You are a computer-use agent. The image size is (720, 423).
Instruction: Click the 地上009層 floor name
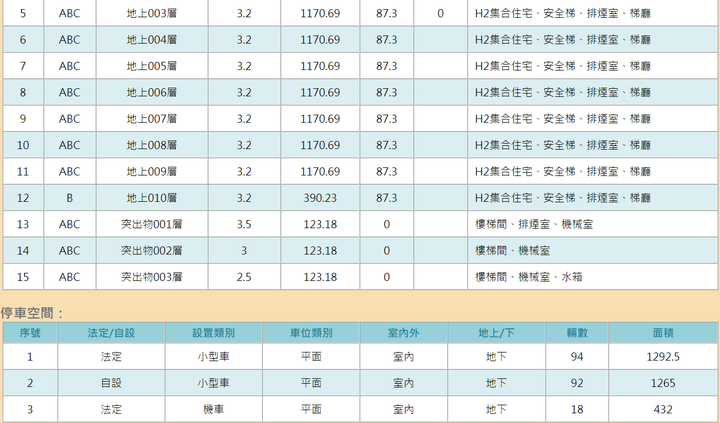click(x=152, y=172)
